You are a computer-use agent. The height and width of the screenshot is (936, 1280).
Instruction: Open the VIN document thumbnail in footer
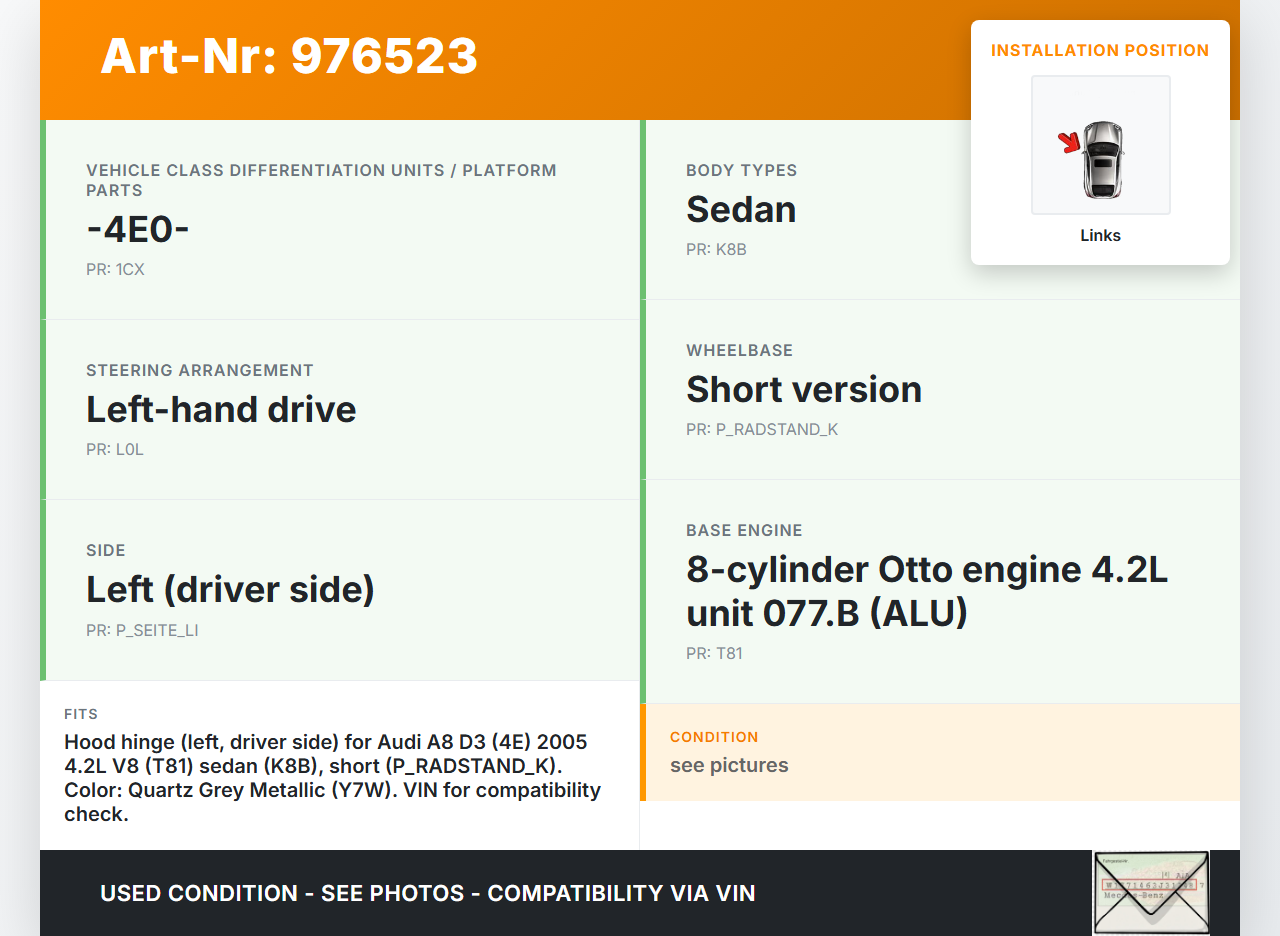1150,892
